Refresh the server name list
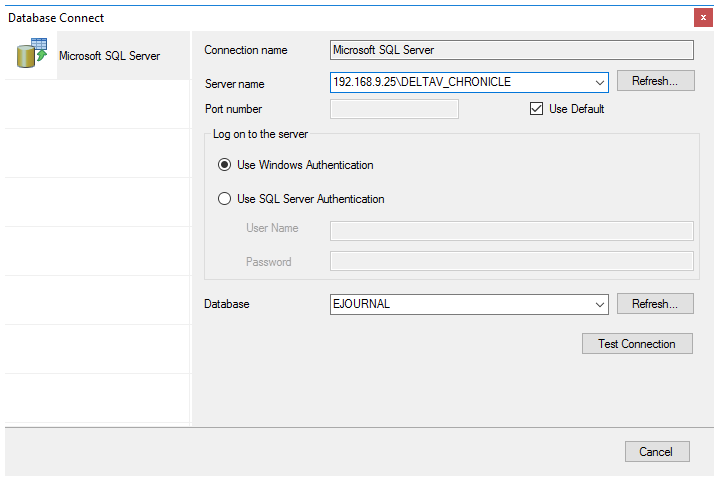 (655, 81)
